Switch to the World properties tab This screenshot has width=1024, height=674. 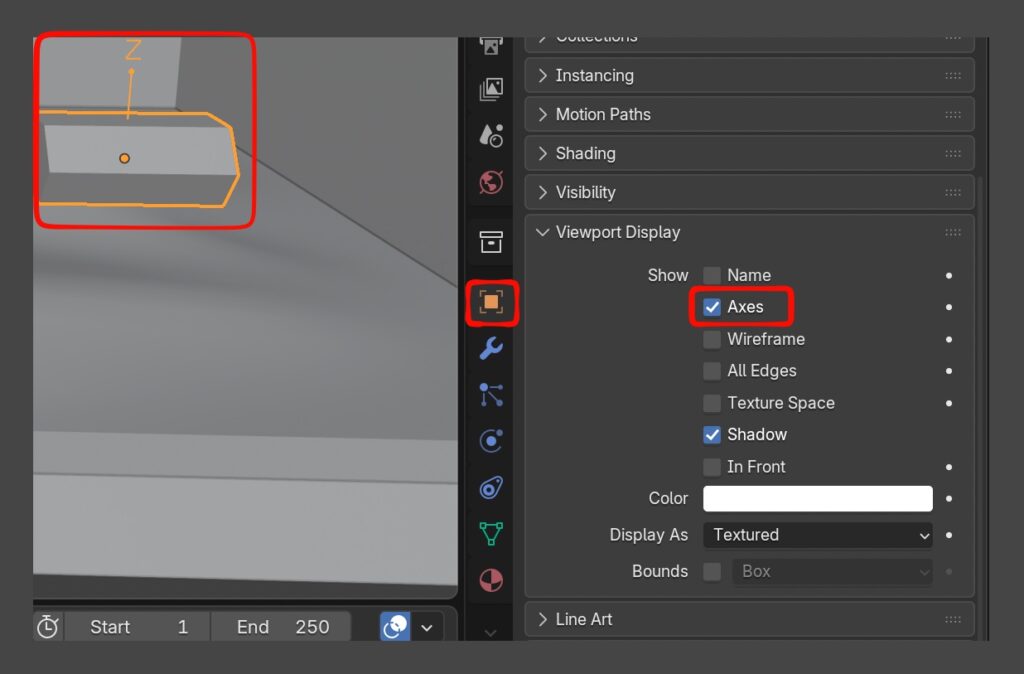(x=491, y=183)
